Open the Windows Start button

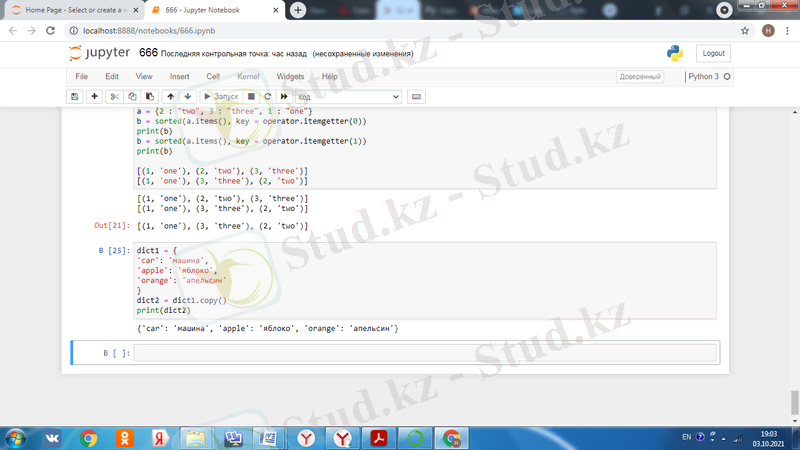pyautogui.click(x=16, y=438)
